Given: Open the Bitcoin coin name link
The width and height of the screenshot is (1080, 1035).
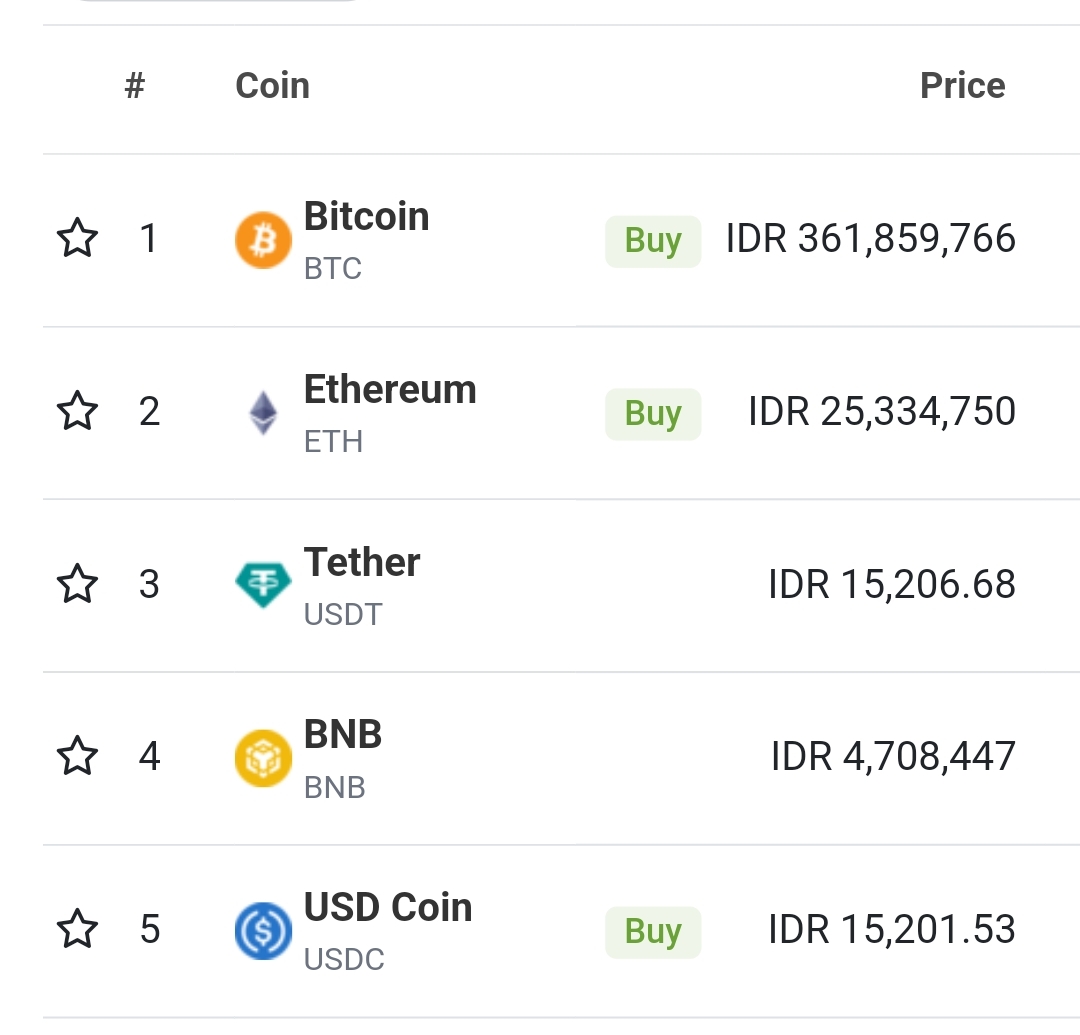Looking at the screenshot, I should click(x=366, y=217).
